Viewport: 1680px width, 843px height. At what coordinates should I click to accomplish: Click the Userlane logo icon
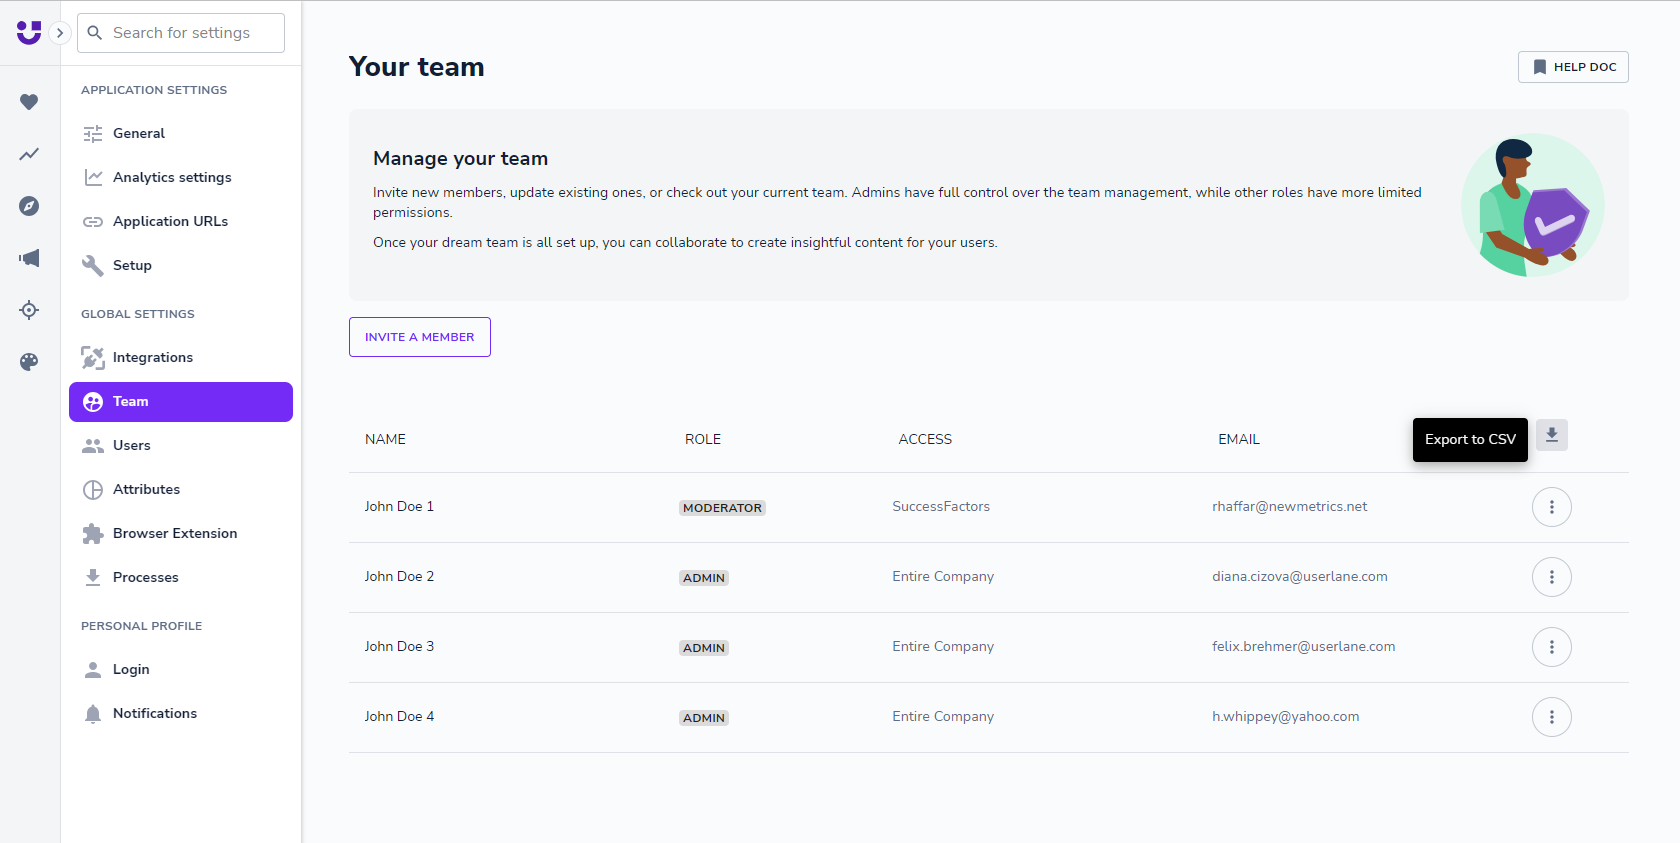[x=29, y=32]
